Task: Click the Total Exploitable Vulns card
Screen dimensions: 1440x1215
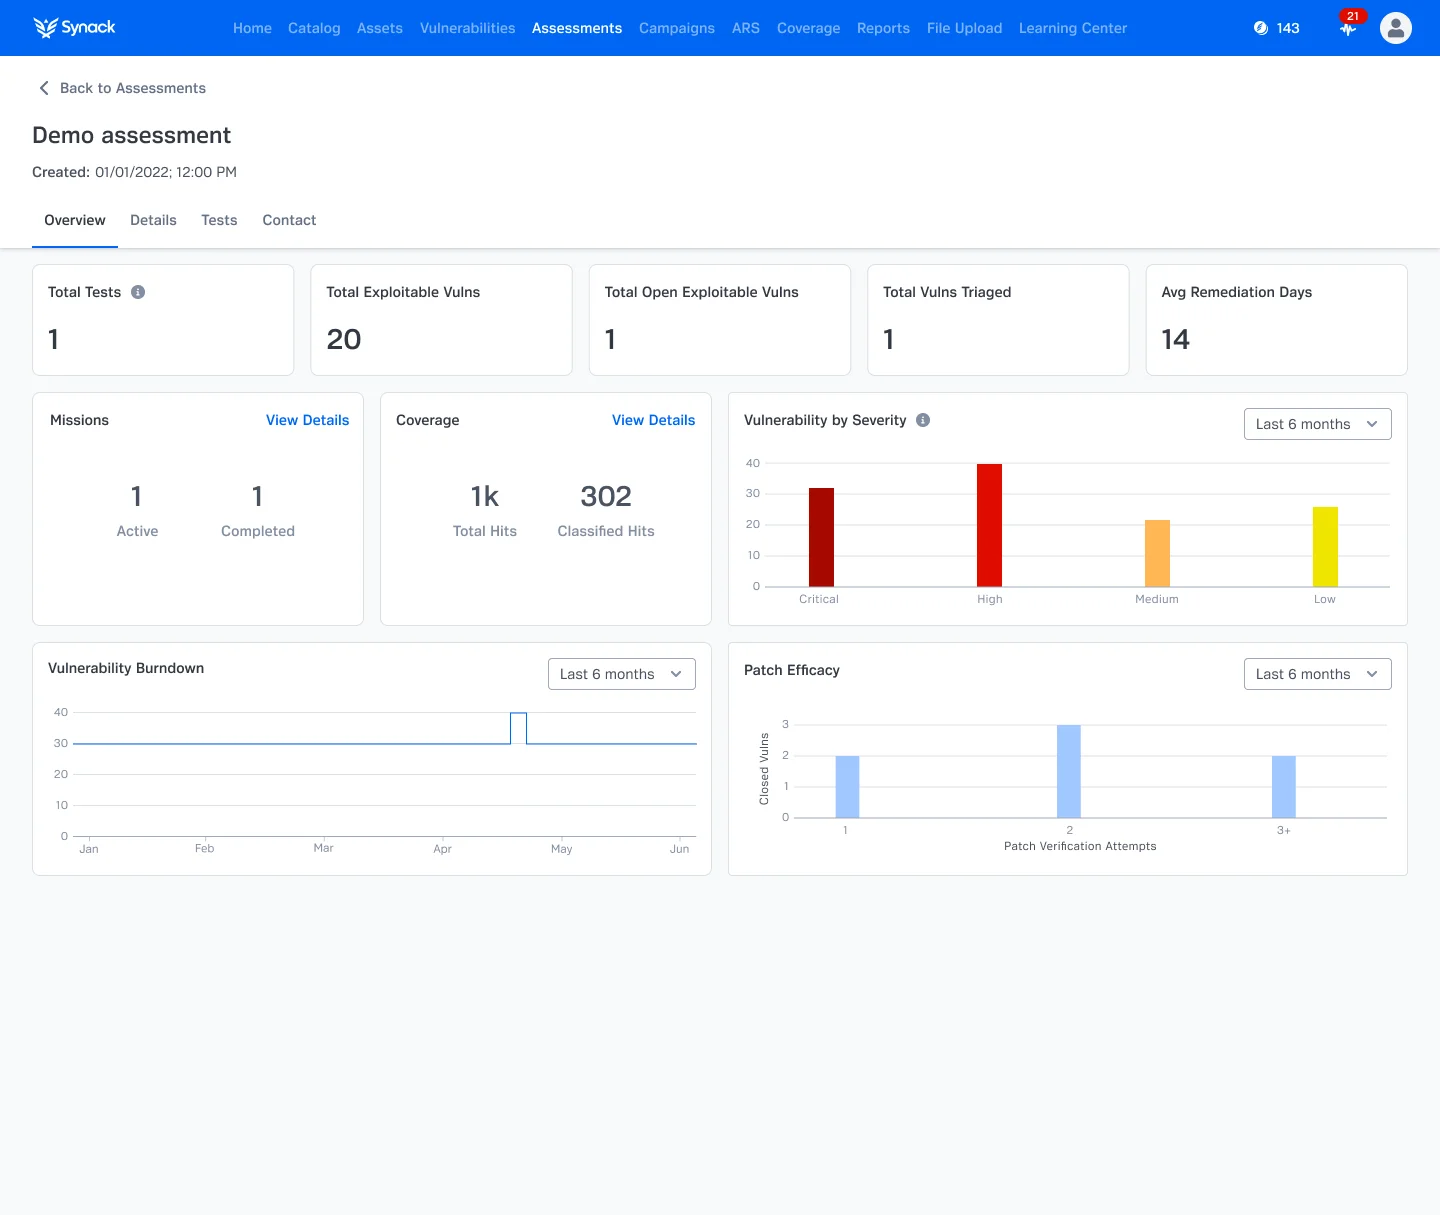Action: click(441, 320)
